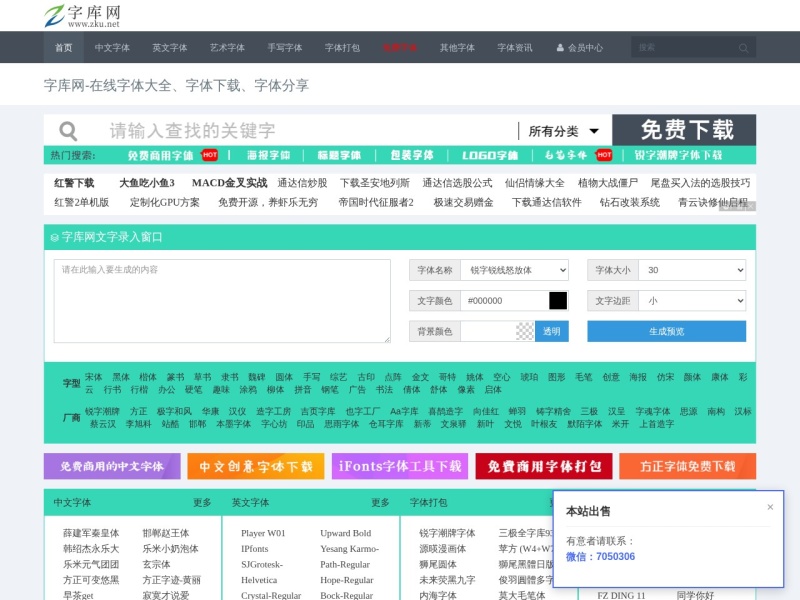Click the 免费商用字体打包 red banner
Viewport: 800px width, 600px height.
[x=544, y=466]
